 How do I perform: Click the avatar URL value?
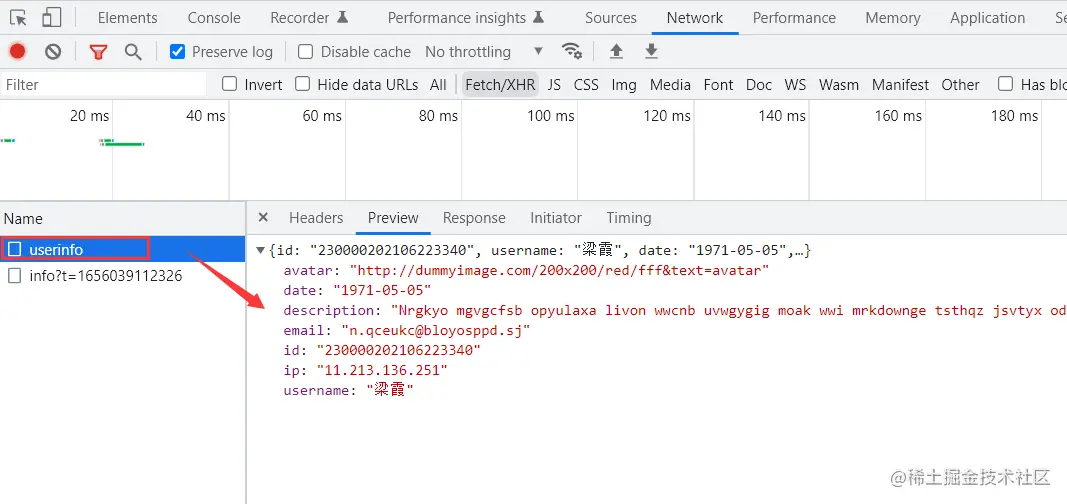click(559, 271)
